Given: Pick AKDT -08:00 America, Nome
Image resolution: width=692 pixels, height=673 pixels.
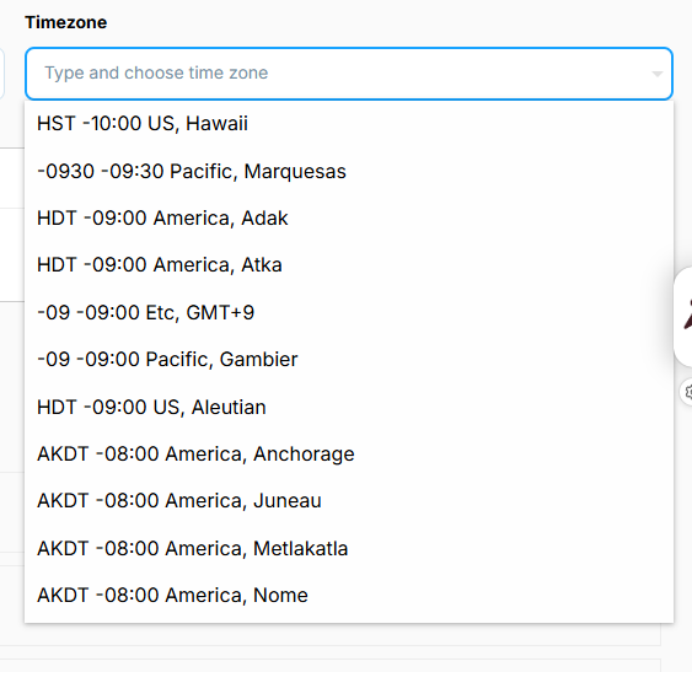Looking at the screenshot, I should point(172,595).
